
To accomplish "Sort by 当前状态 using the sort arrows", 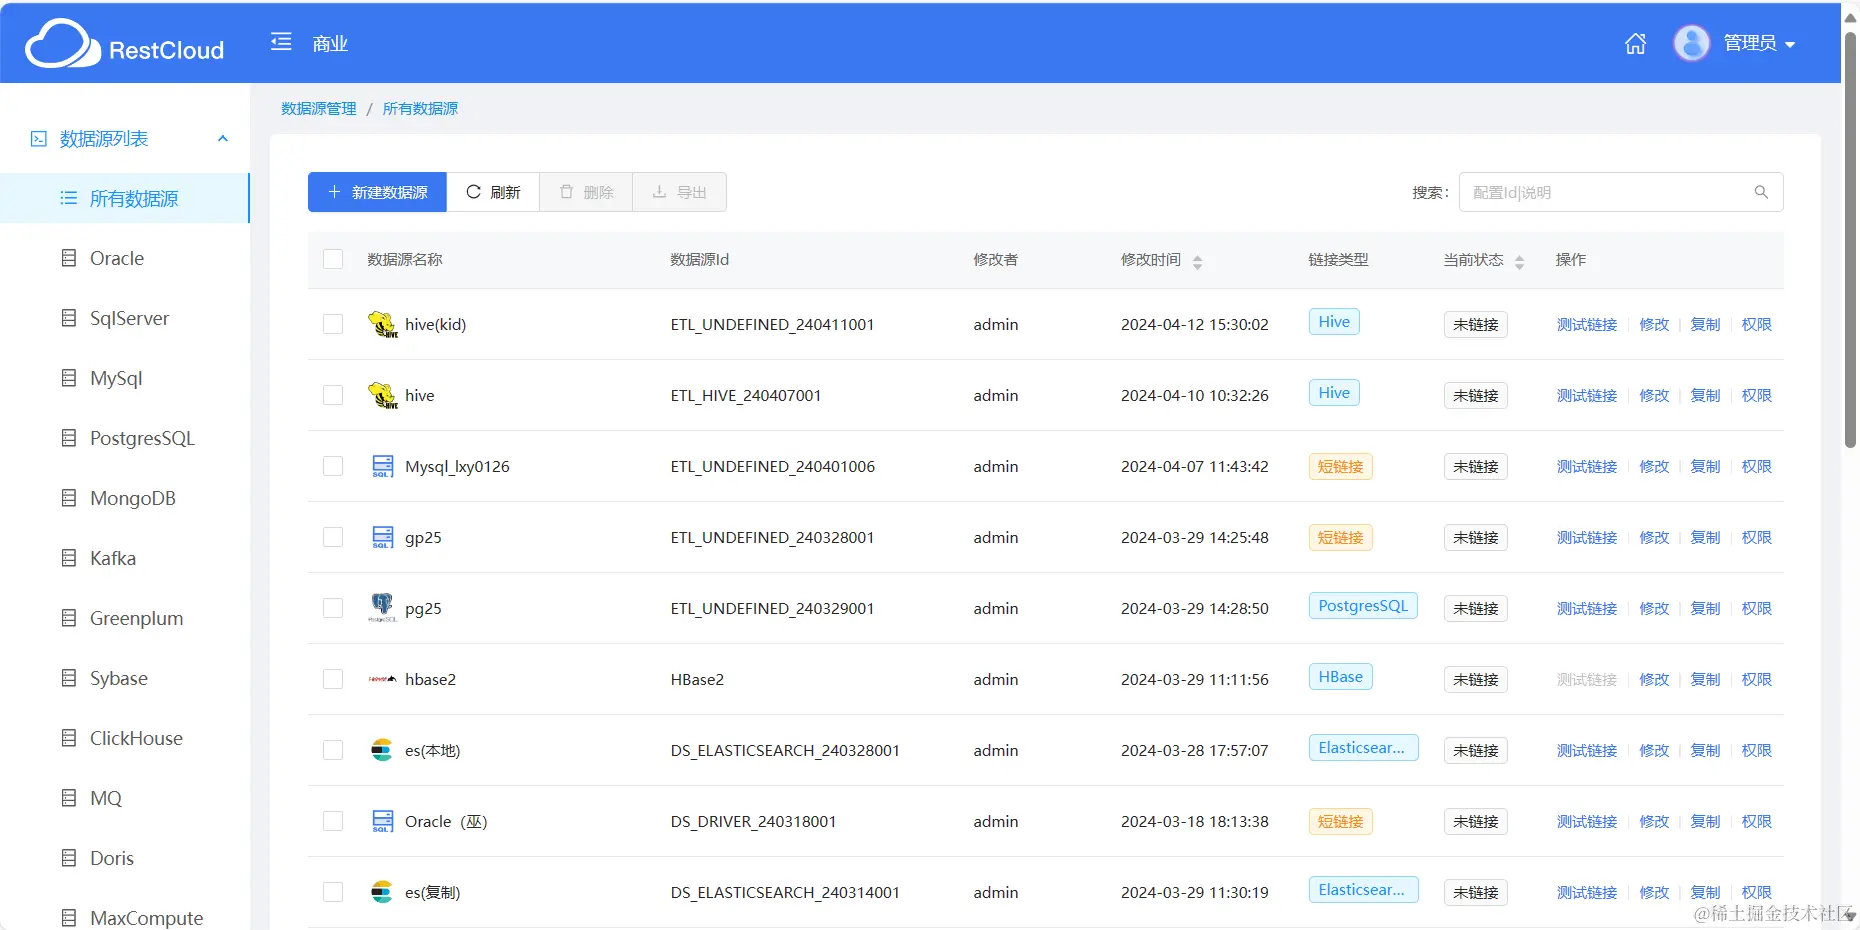I will coord(1519,261).
